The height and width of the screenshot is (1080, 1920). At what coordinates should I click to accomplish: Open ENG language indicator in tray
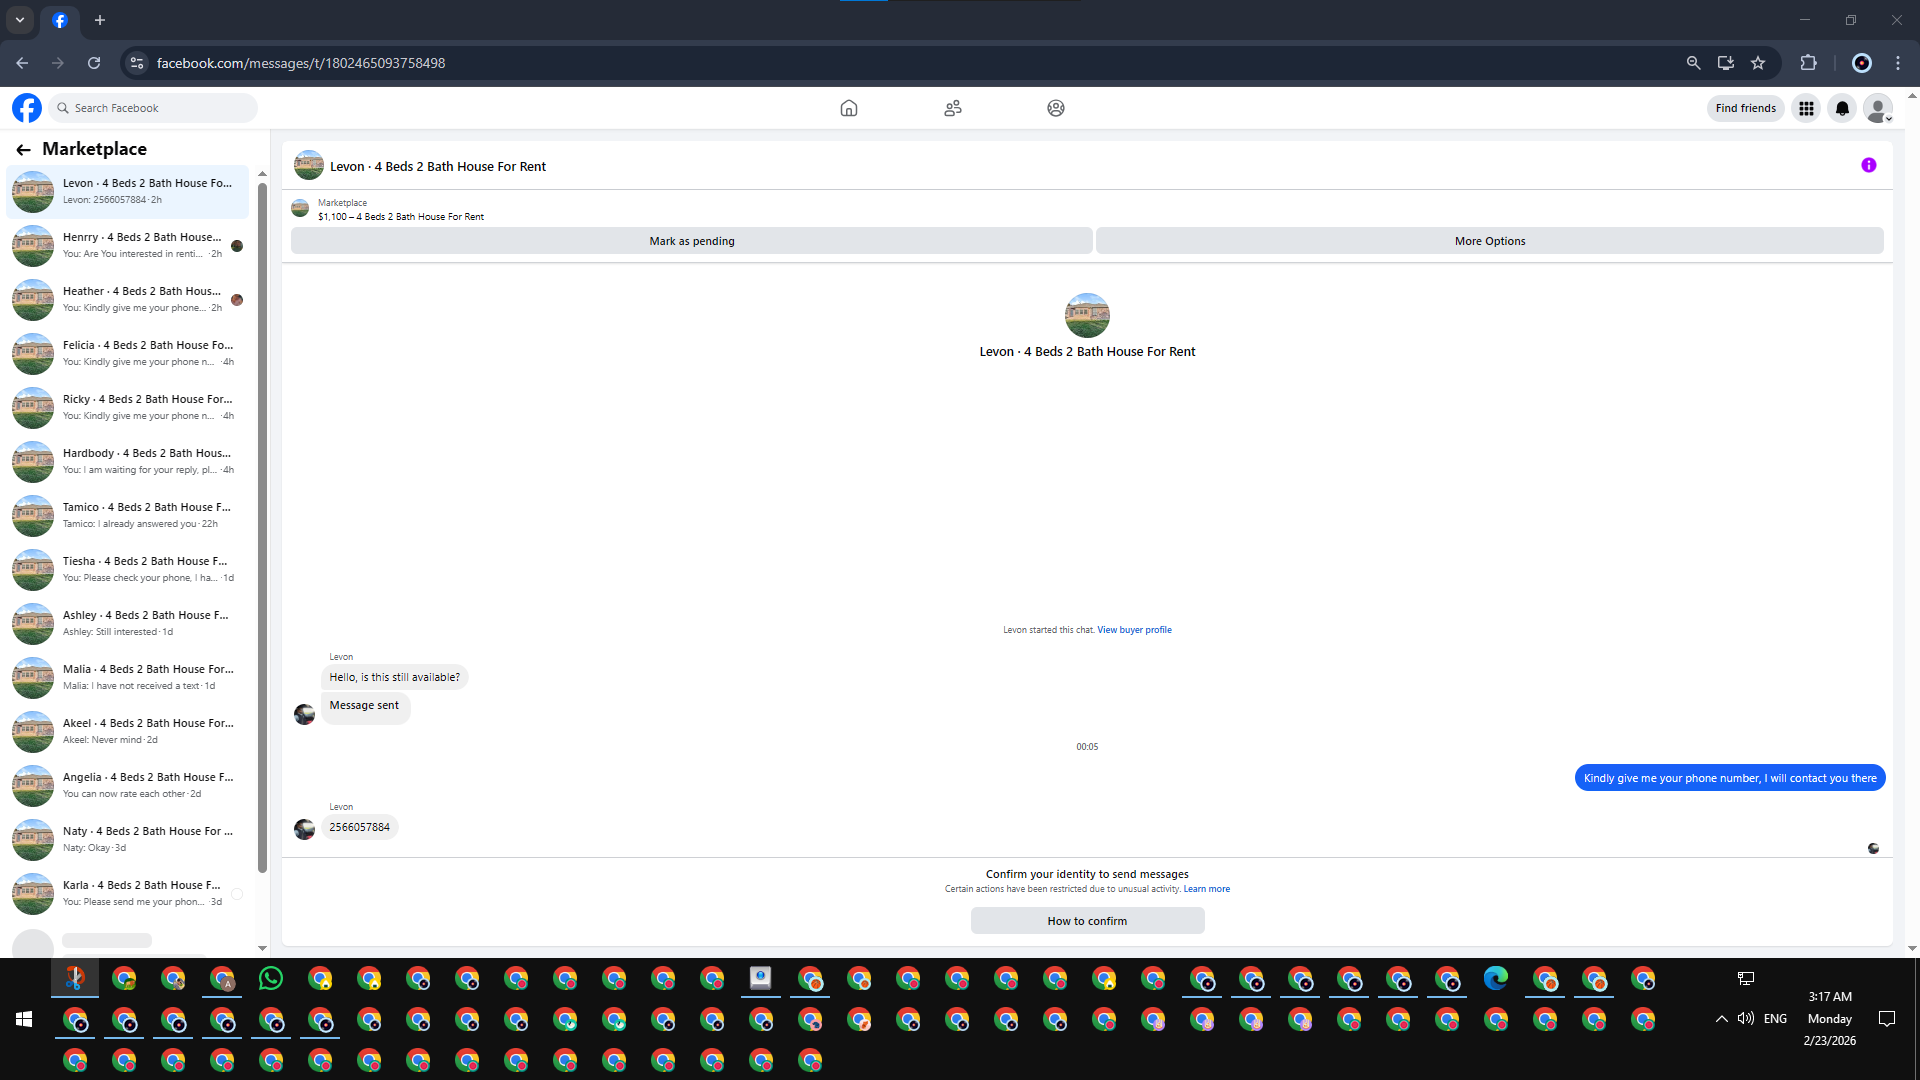(1775, 1019)
